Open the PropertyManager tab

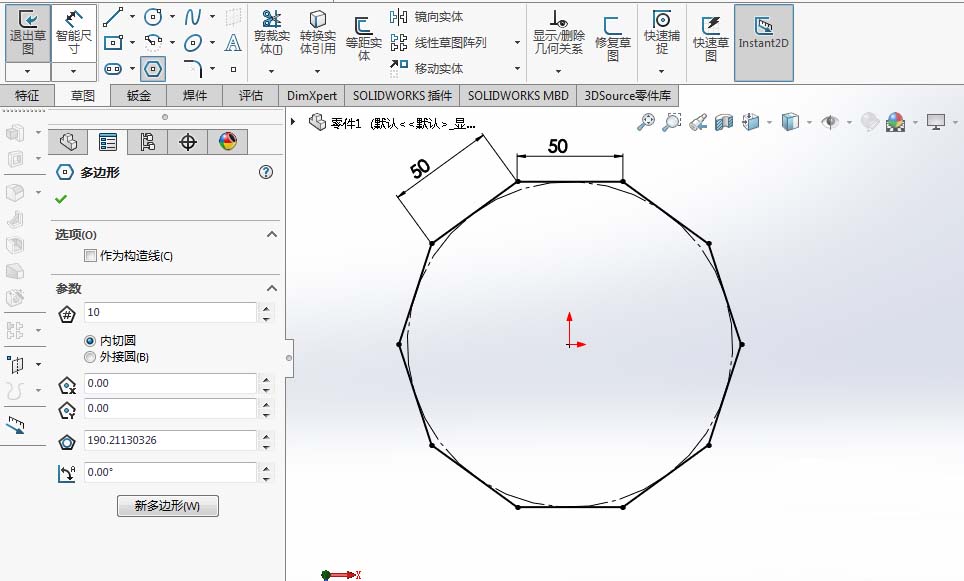coord(108,142)
